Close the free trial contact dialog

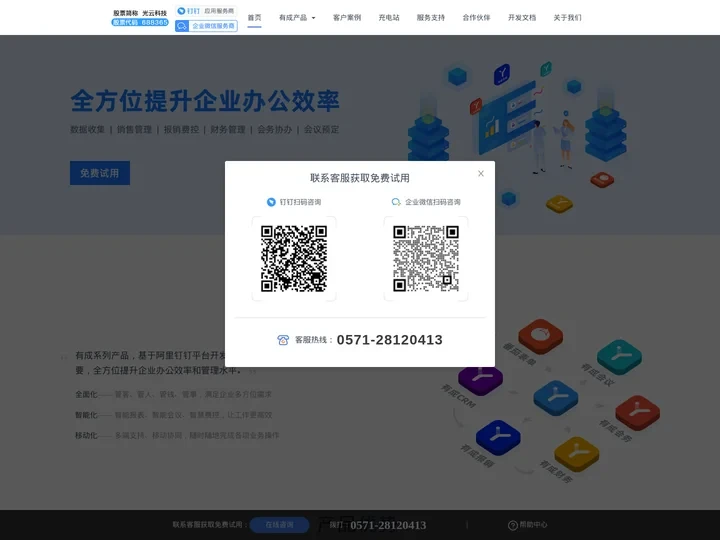coord(481,174)
